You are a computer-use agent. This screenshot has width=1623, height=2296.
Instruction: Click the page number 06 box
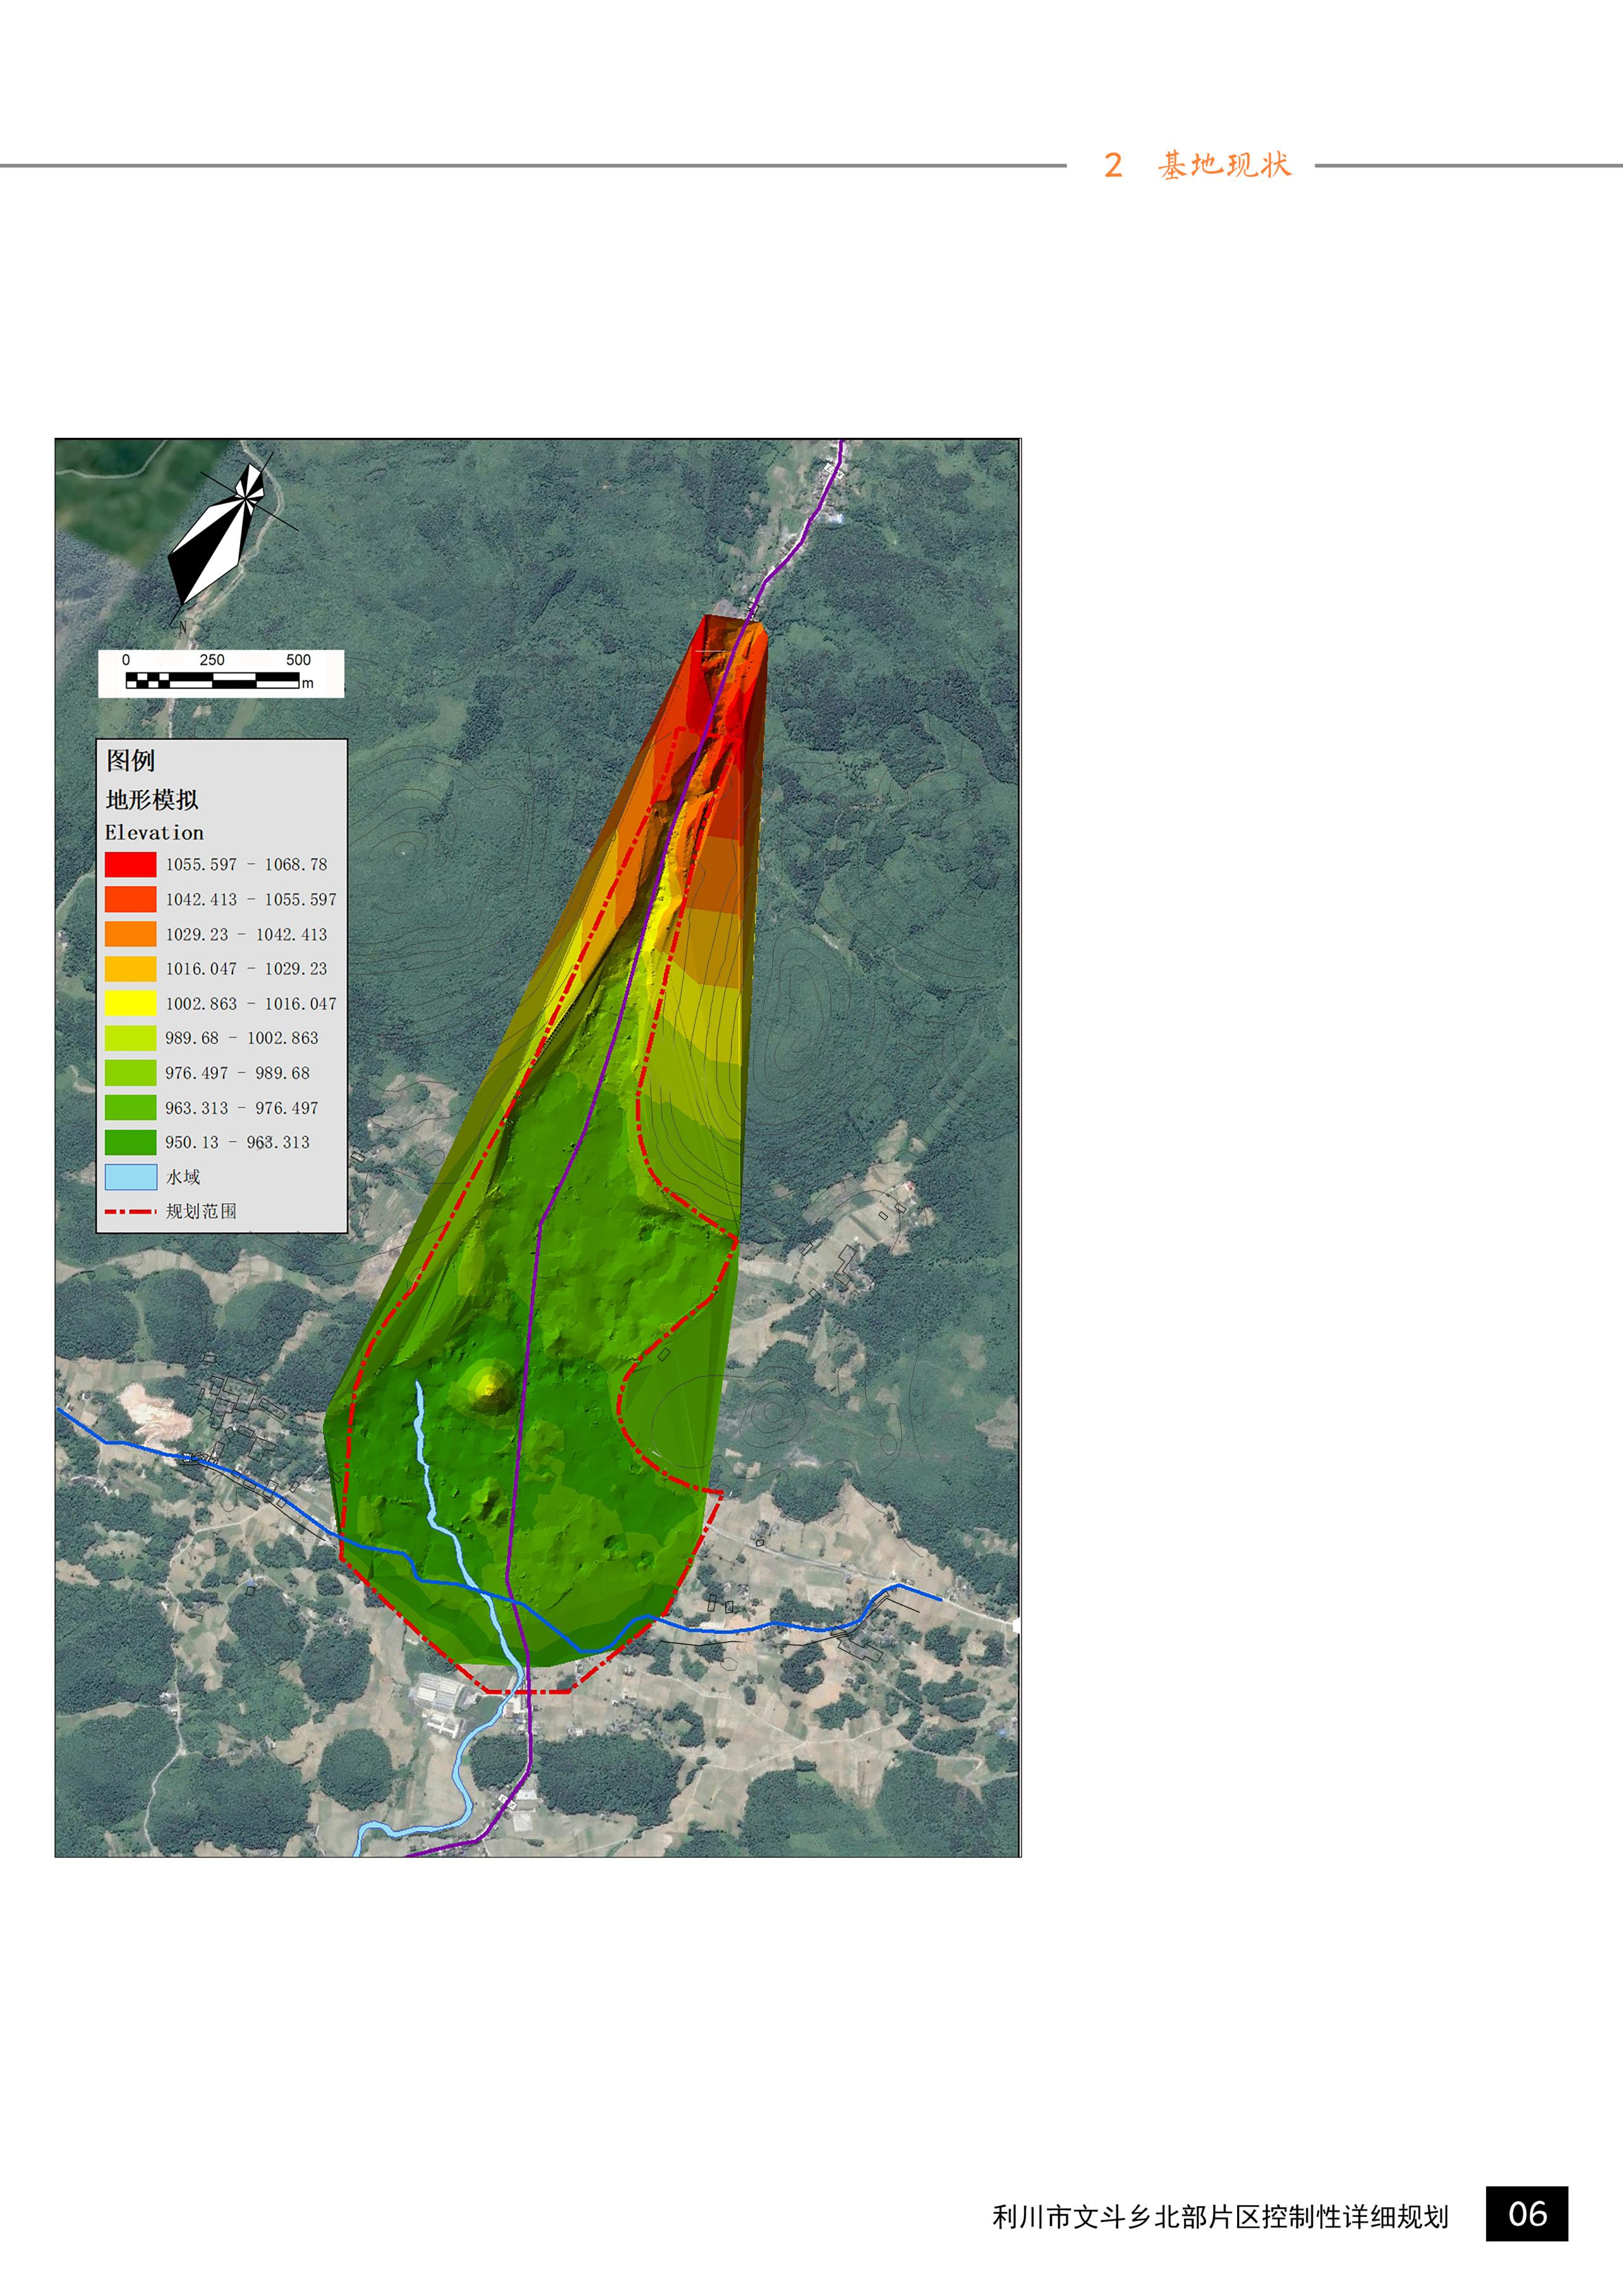pos(1526,2214)
